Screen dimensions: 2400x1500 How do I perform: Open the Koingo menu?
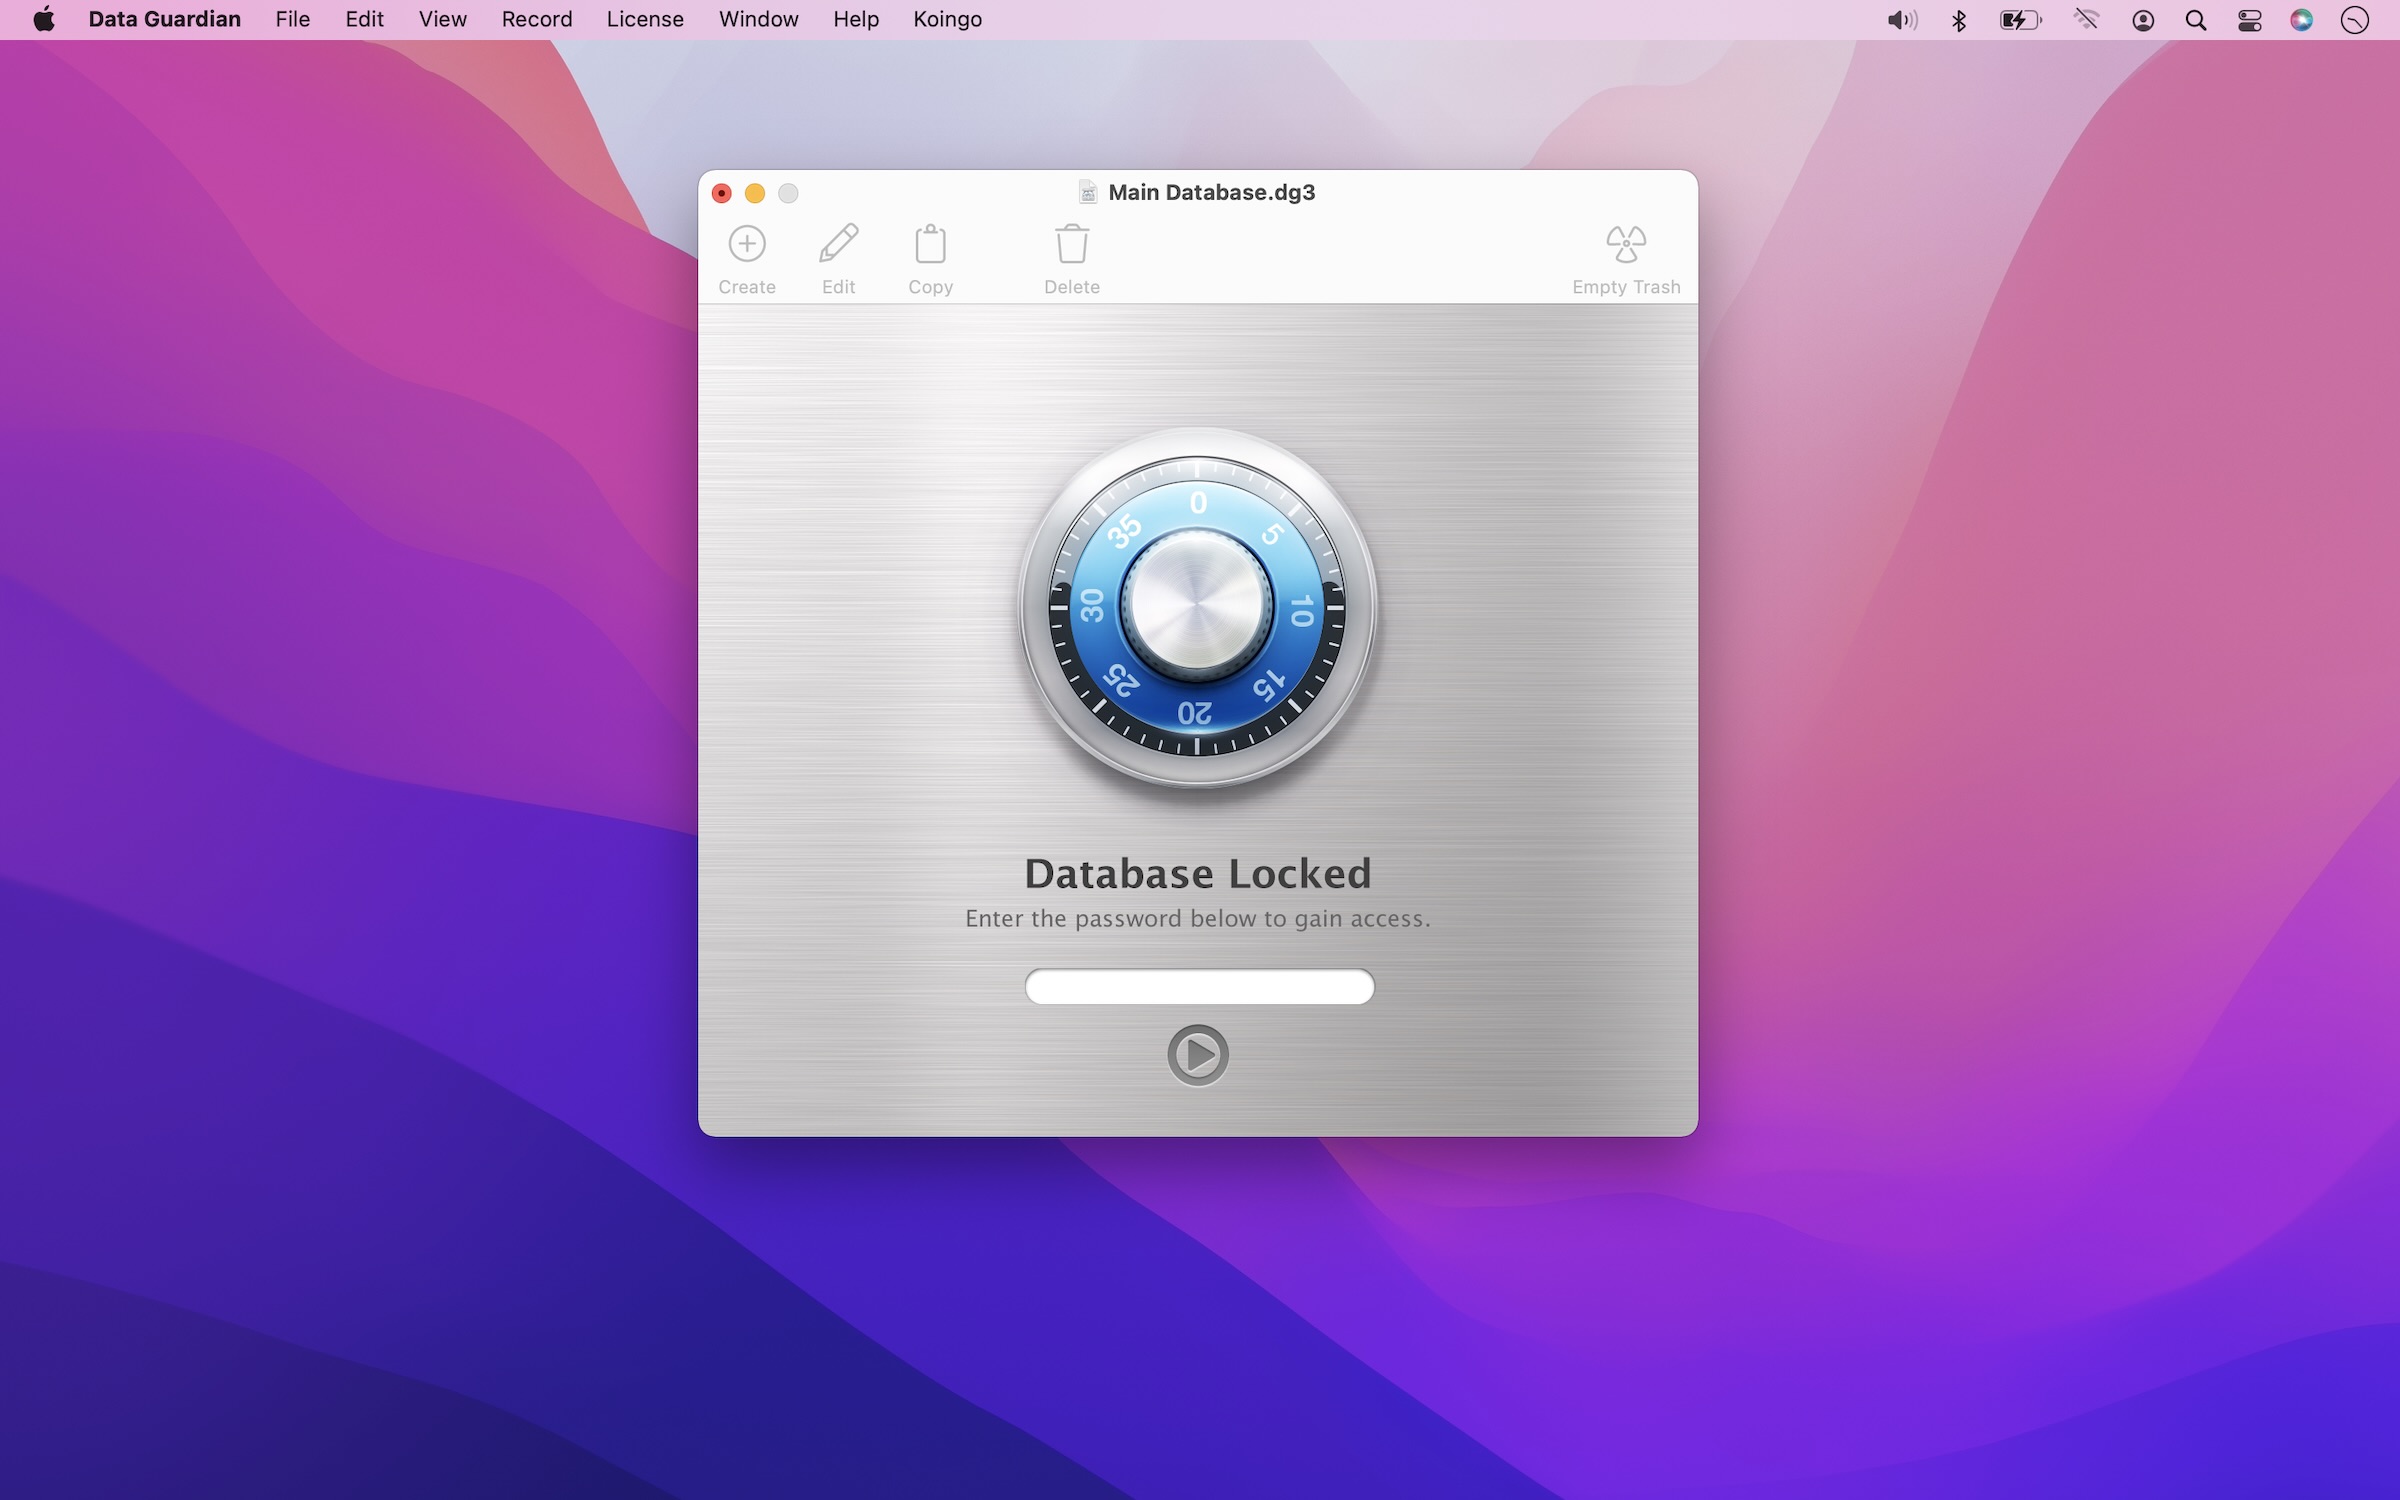946,19
